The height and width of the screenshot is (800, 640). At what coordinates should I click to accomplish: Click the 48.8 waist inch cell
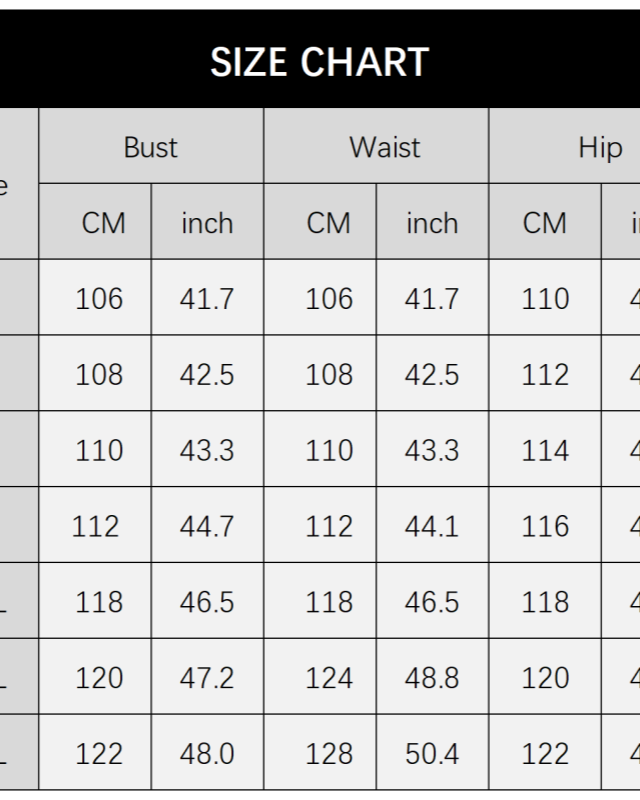pos(432,678)
